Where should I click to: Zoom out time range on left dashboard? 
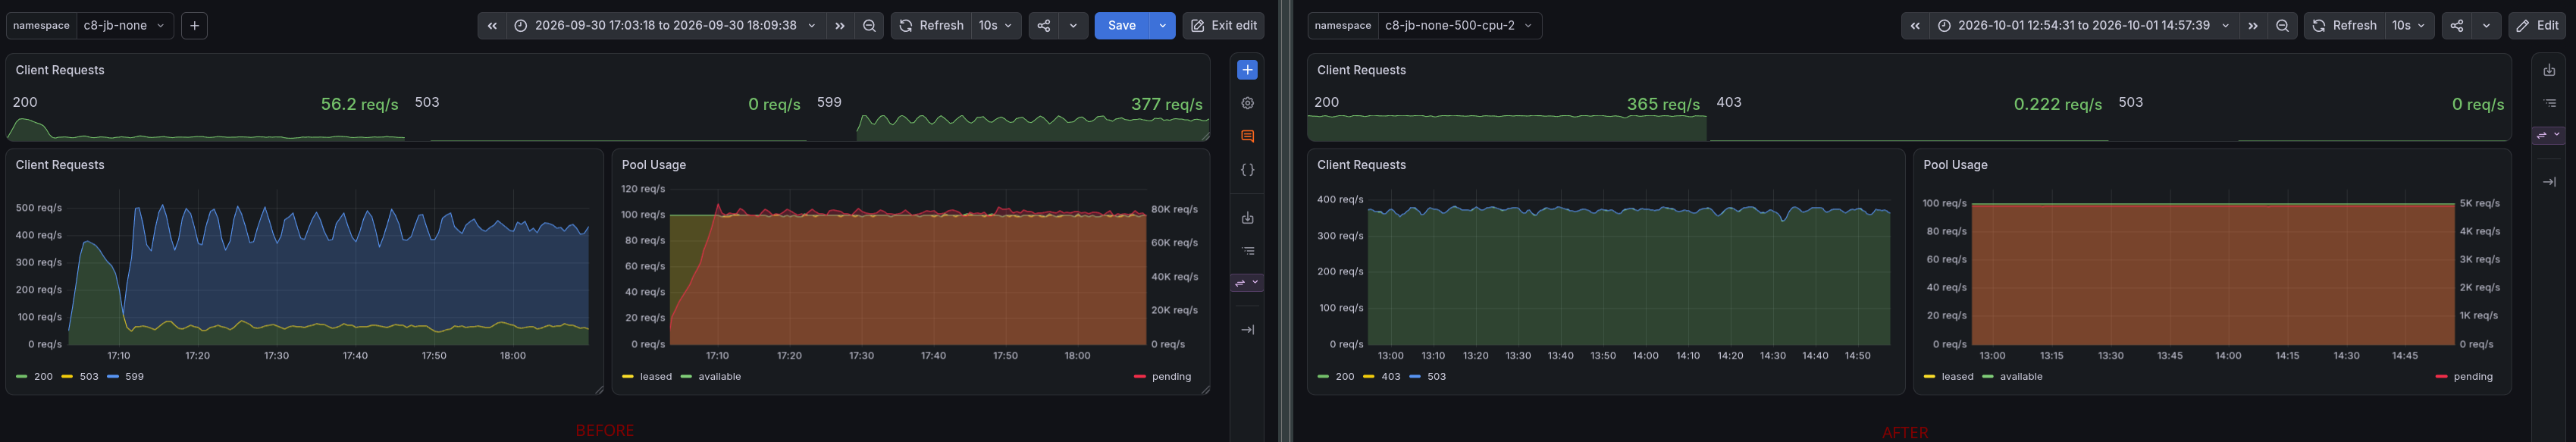[x=869, y=26]
